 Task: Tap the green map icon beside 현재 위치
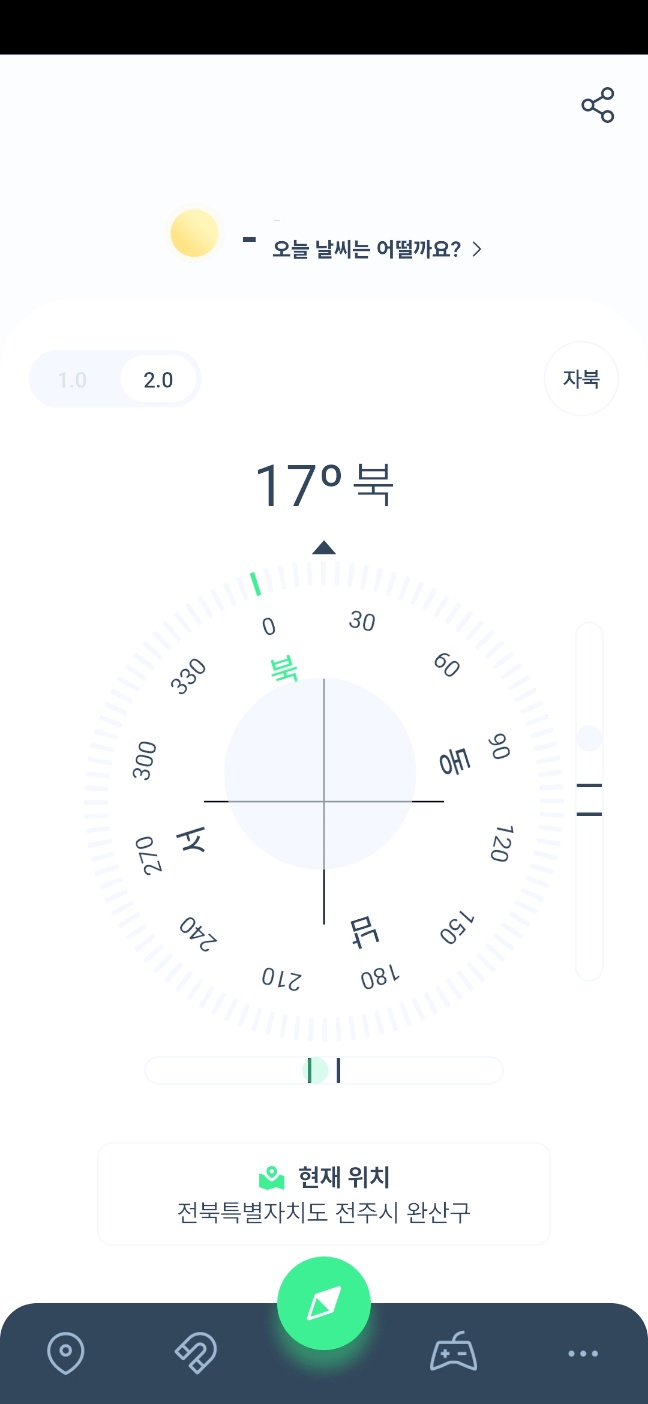[271, 1177]
